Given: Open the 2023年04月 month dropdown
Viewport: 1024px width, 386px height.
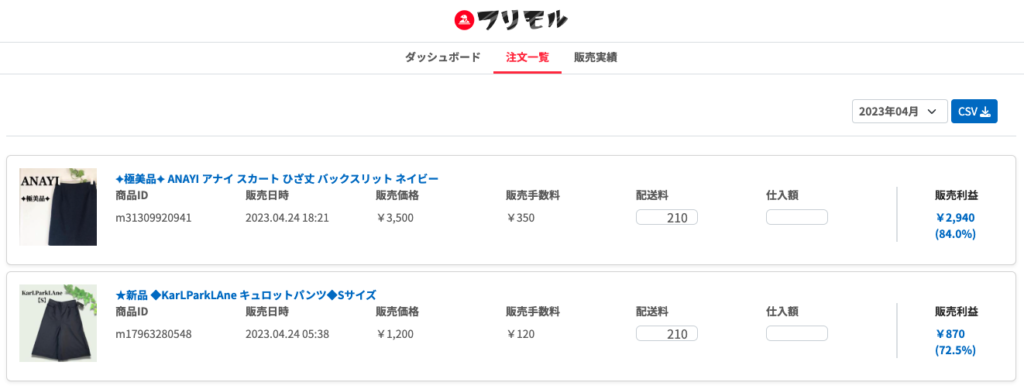Looking at the screenshot, I should click(x=899, y=112).
